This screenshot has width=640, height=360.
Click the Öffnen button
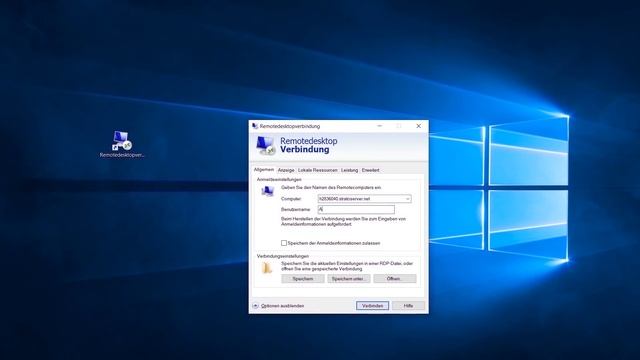395,279
